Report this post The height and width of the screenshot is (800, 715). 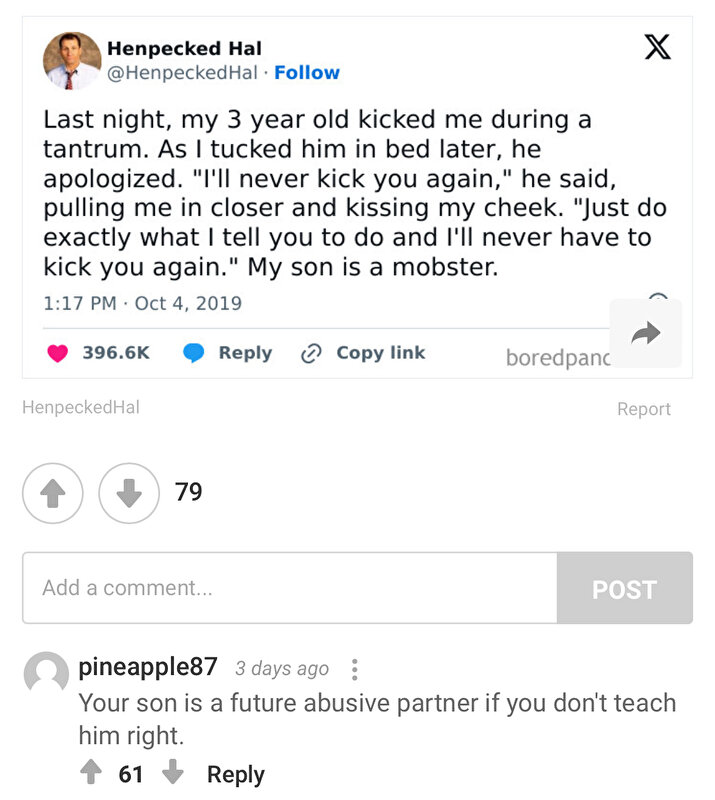(644, 409)
